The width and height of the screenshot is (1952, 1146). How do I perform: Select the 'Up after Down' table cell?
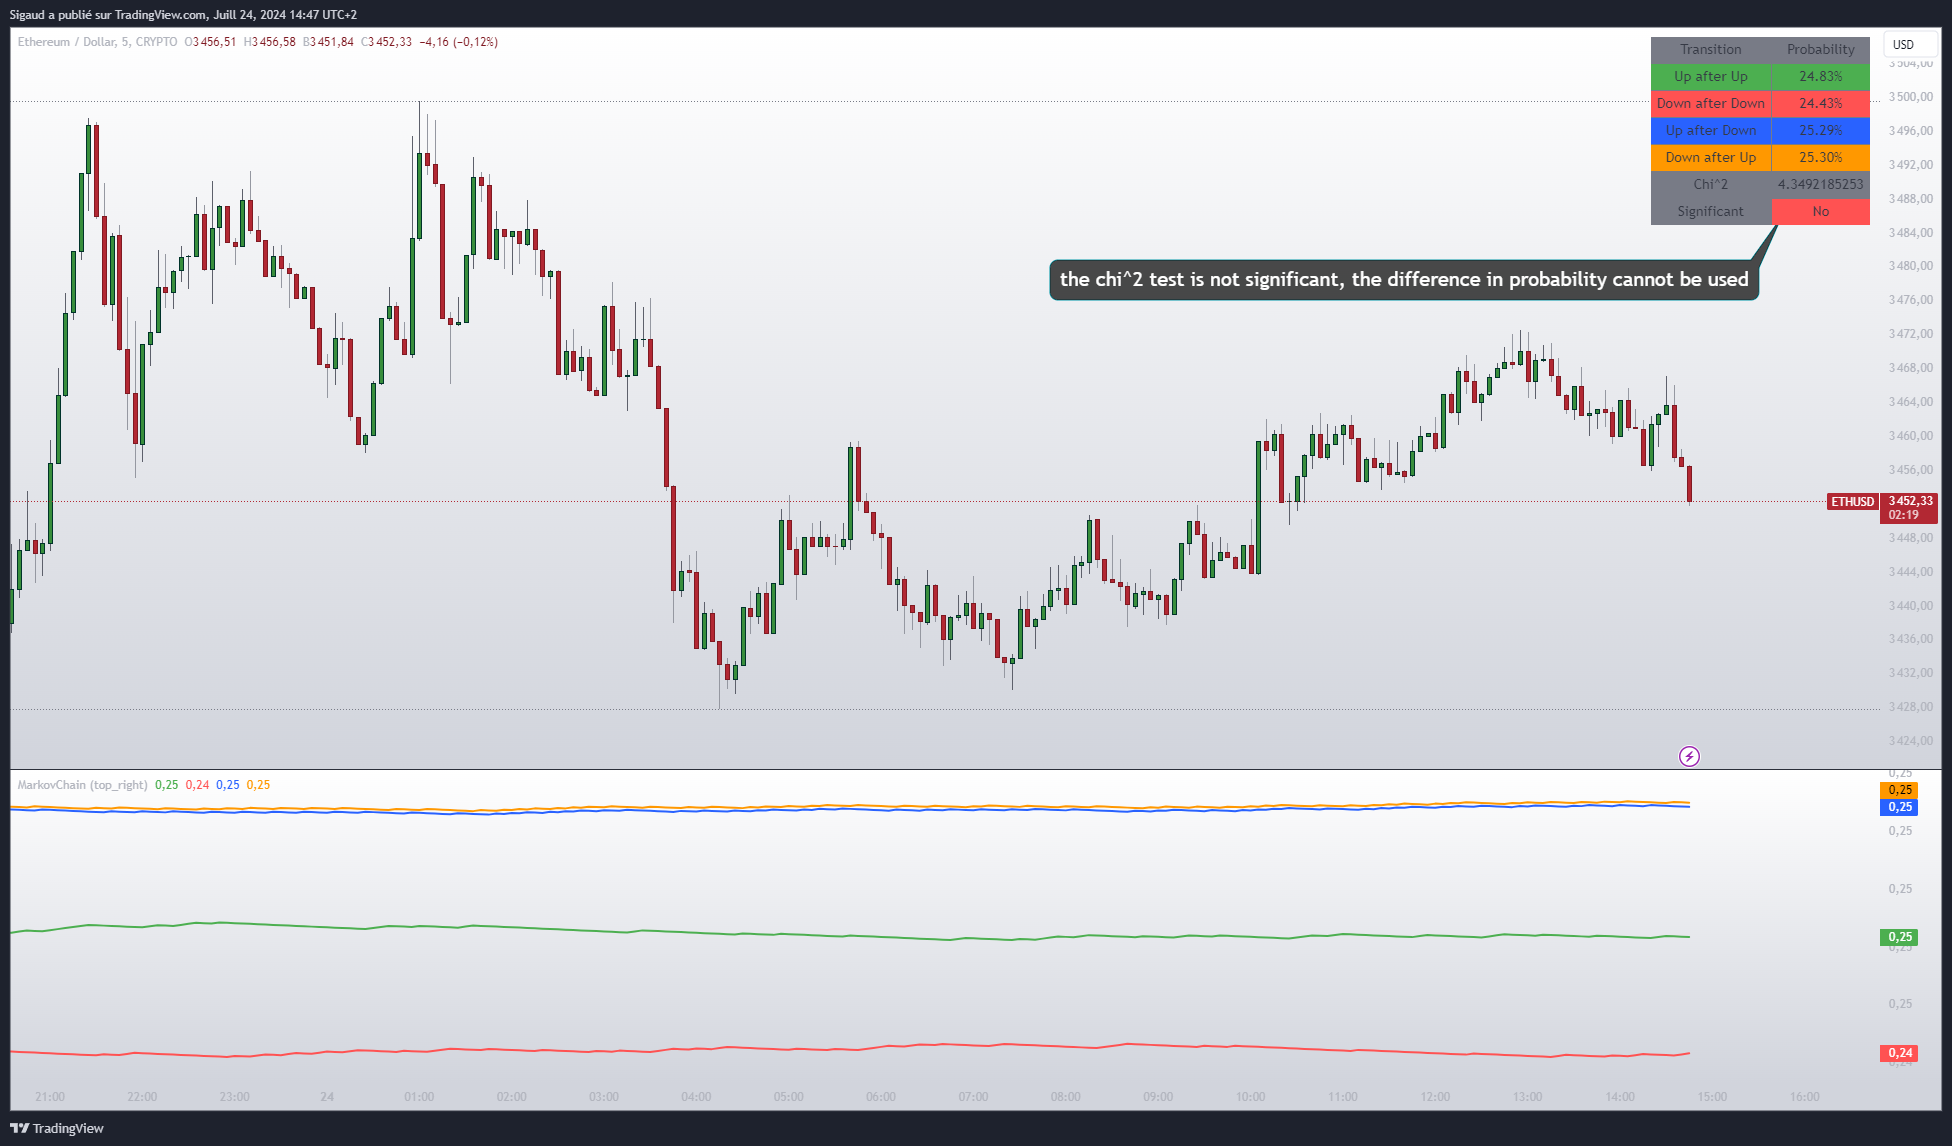(1711, 130)
